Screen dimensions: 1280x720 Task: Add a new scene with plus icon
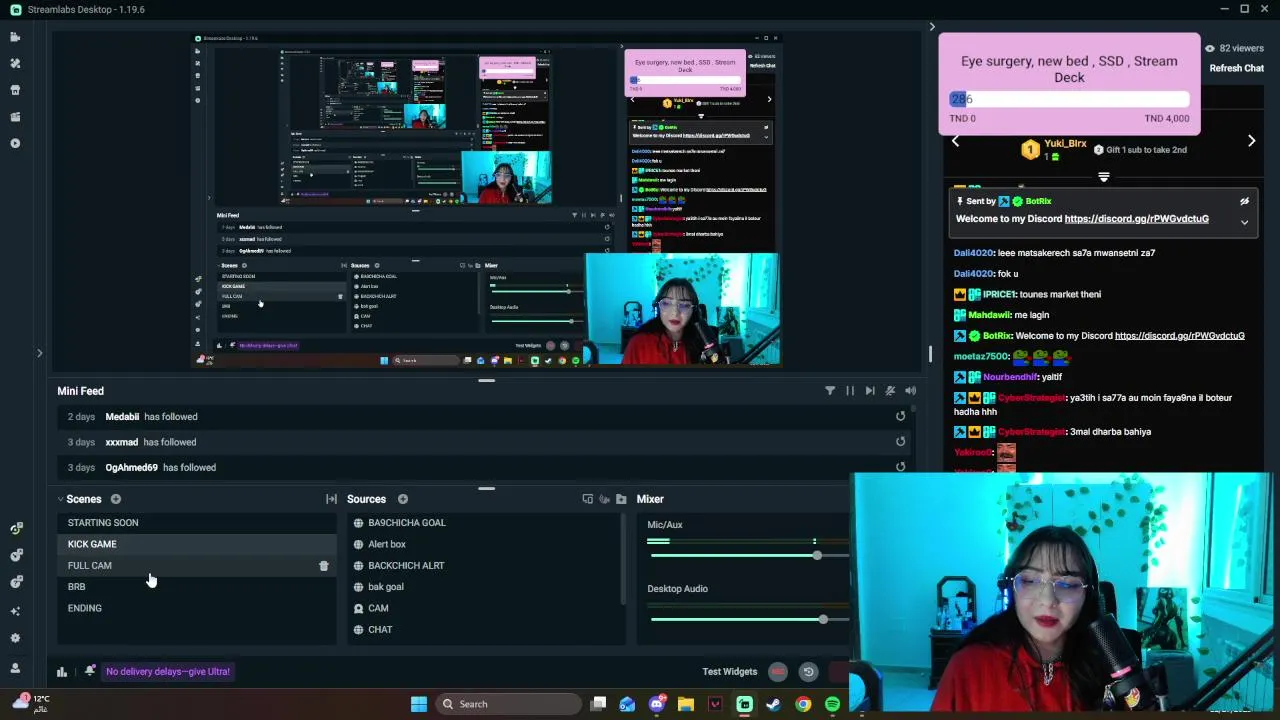(115, 499)
